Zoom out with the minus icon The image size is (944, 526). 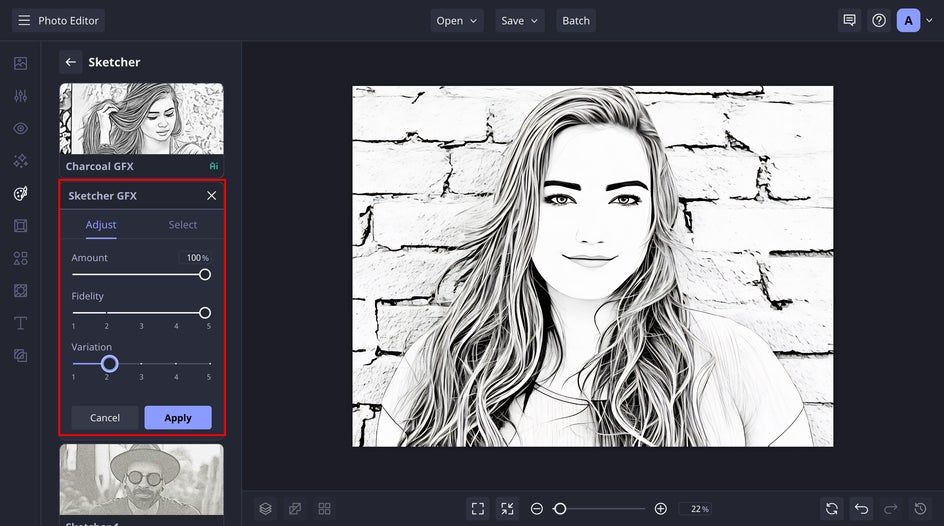coord(537,509)
